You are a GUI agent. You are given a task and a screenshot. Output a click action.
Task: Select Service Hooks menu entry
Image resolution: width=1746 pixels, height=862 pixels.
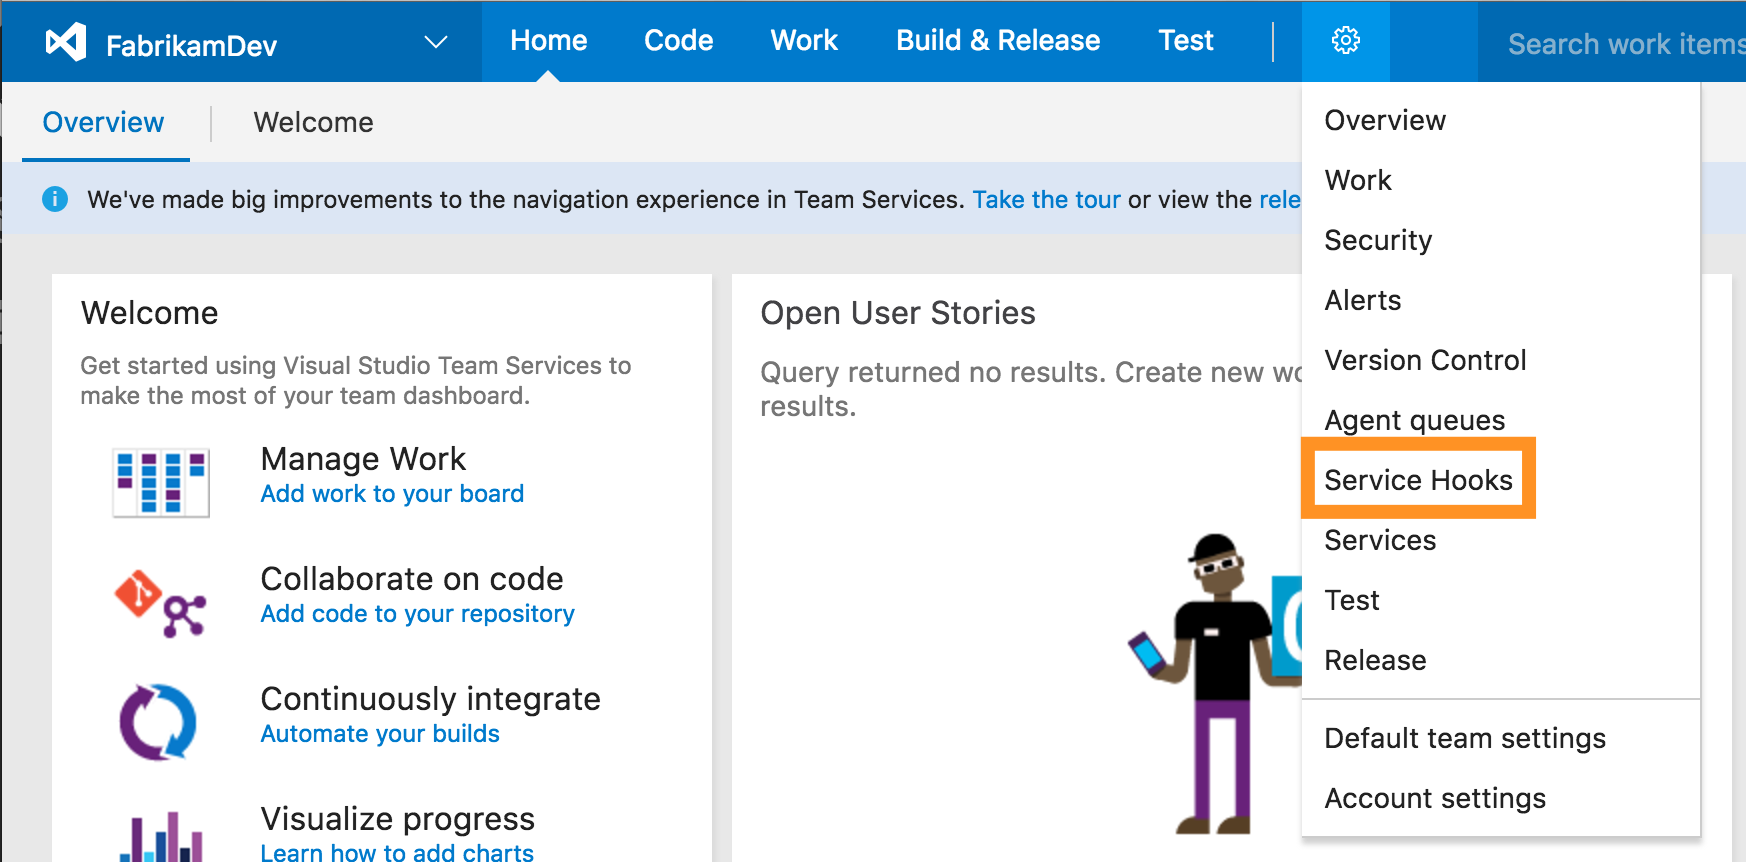(x=1418, y=480)
